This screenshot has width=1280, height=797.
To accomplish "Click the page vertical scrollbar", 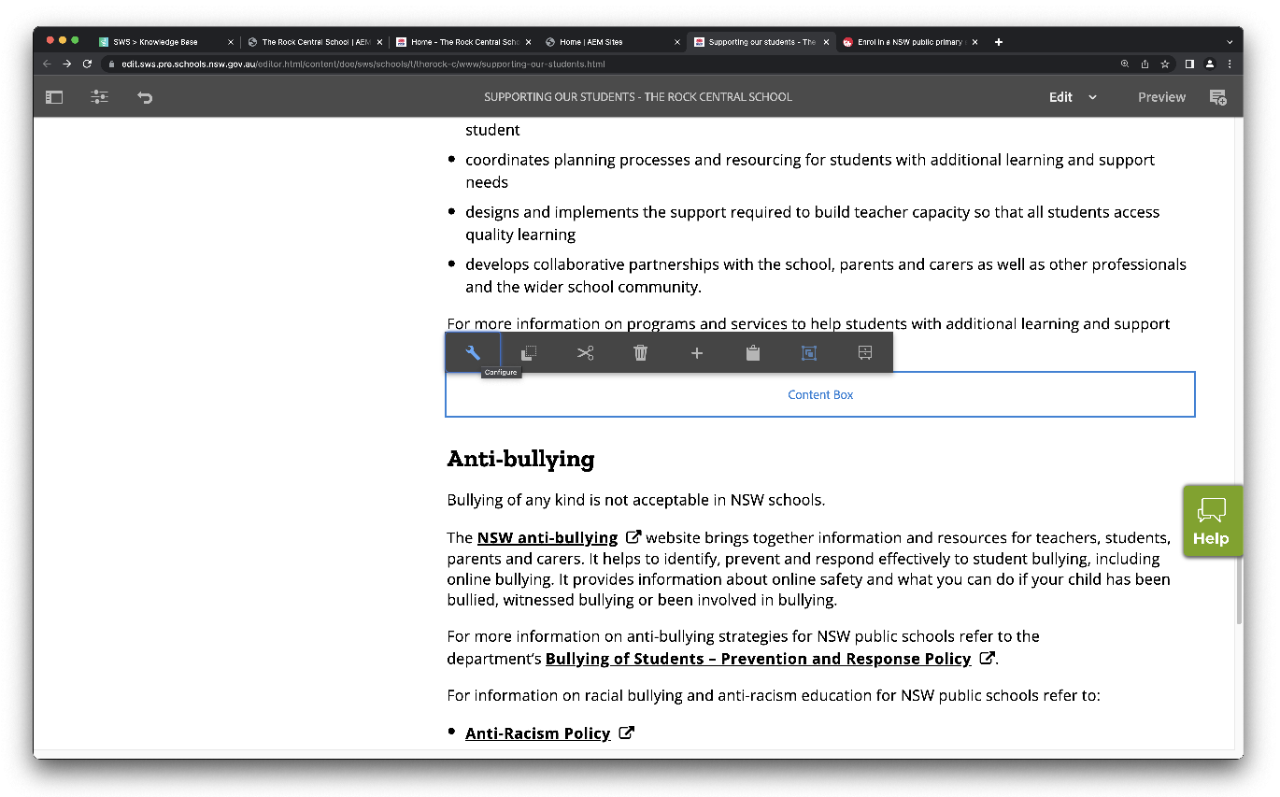I will click(x=1240, y=590).
